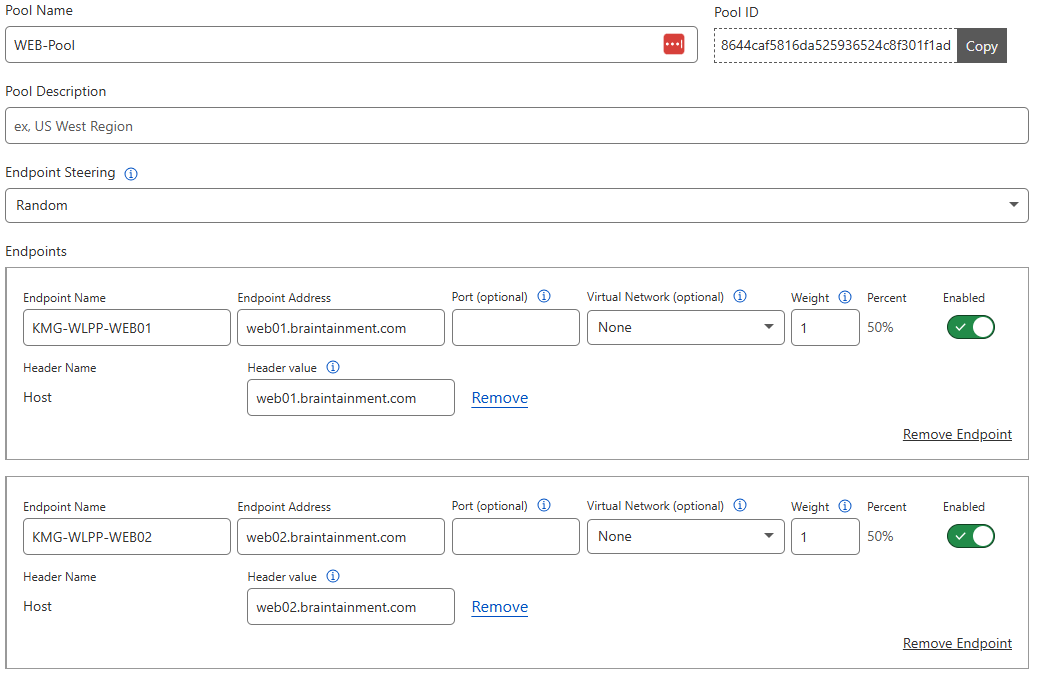1043x677 pixels.
Task: Click the Pool Description text field
Action: tap(516, 126)
